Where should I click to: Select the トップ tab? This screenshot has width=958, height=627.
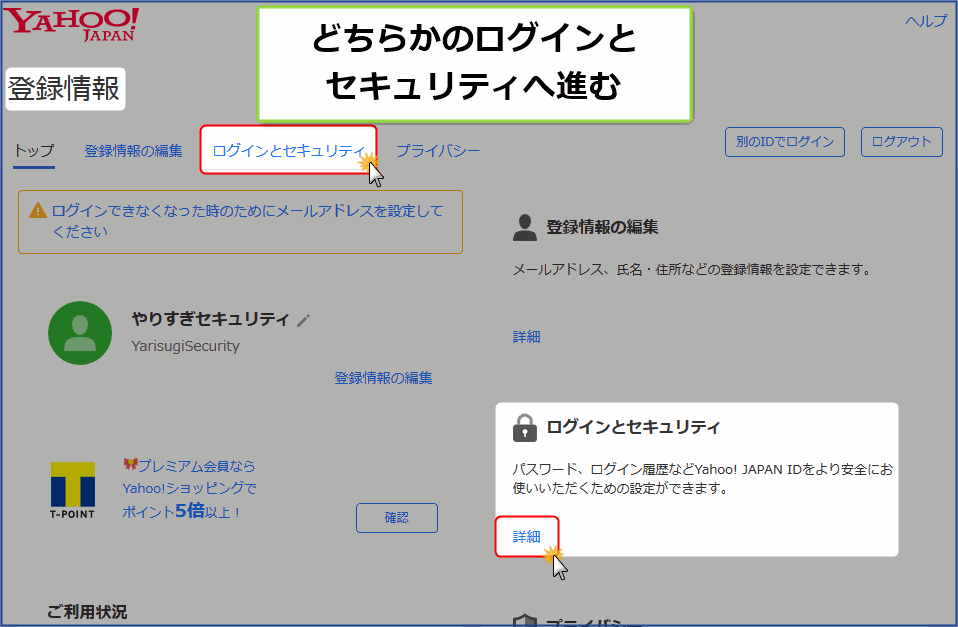pyautogui.click(x=34, y=151)
